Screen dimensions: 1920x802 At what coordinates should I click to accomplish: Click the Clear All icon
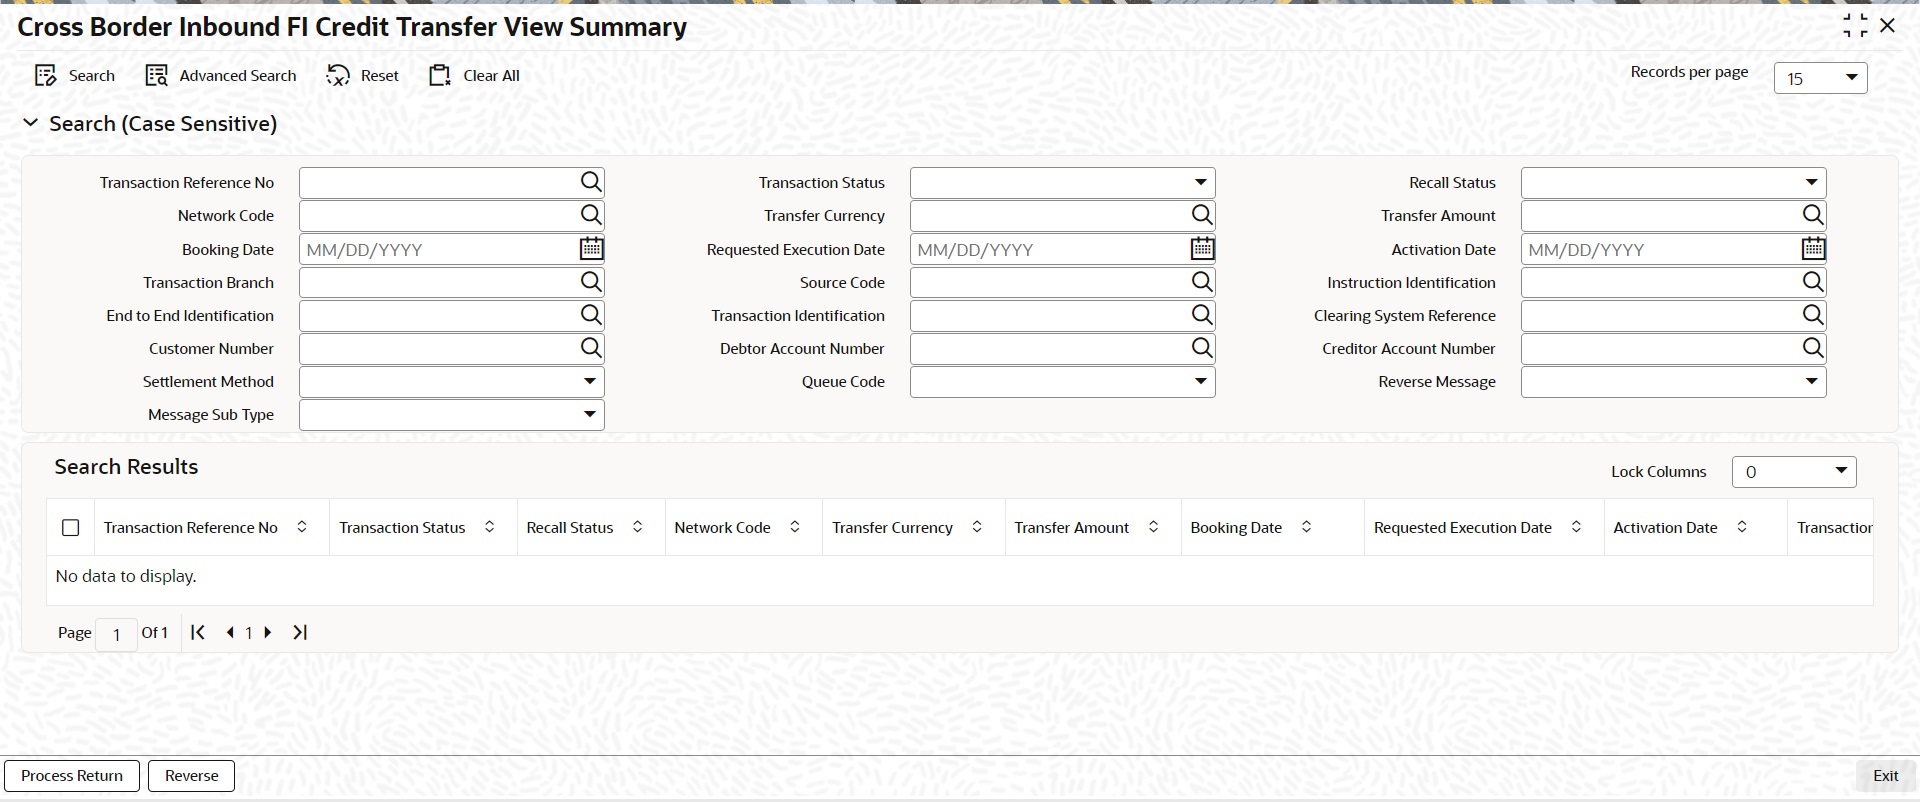440,76
